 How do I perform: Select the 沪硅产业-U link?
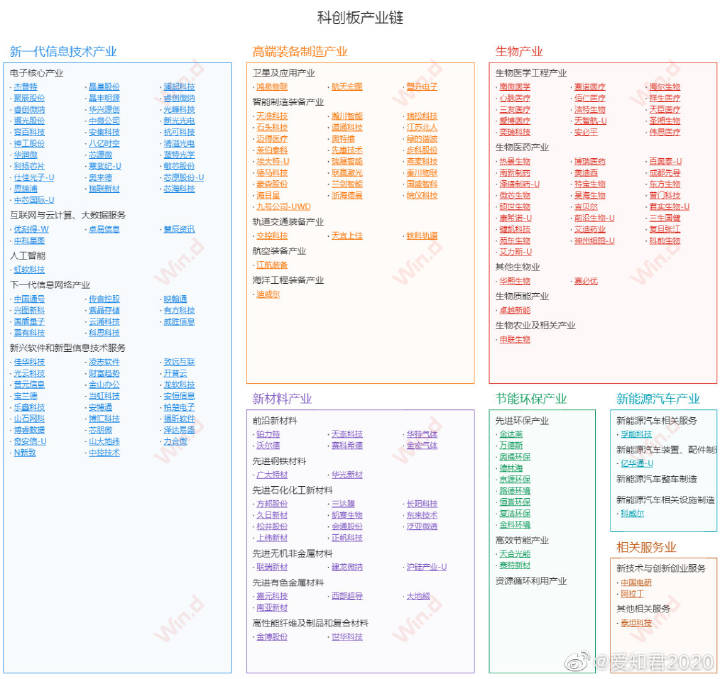tap(427, 567)
